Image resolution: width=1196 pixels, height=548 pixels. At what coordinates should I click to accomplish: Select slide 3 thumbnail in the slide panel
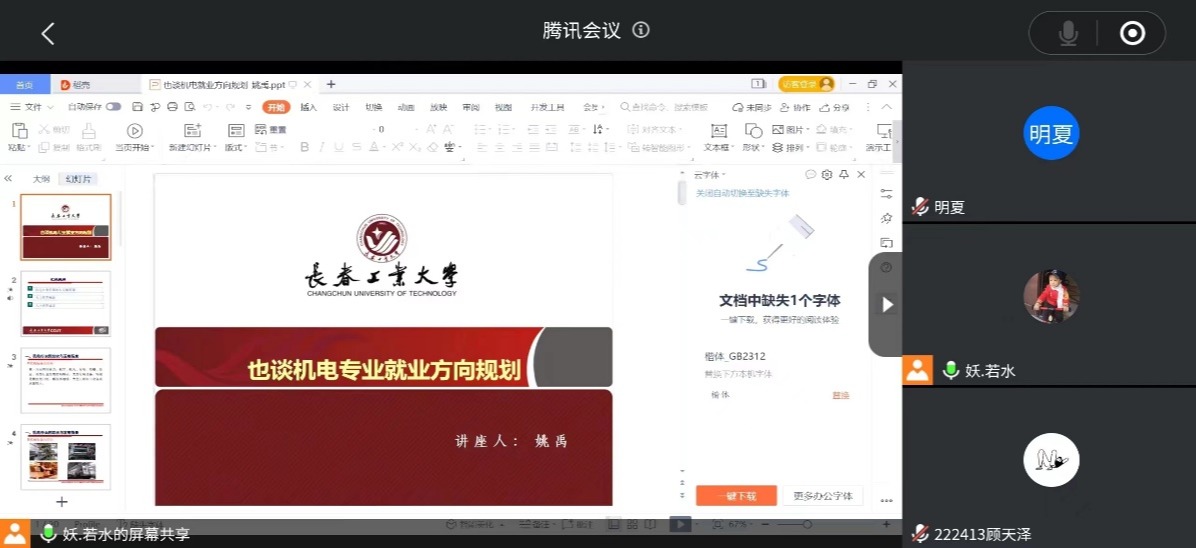point(66,380)
